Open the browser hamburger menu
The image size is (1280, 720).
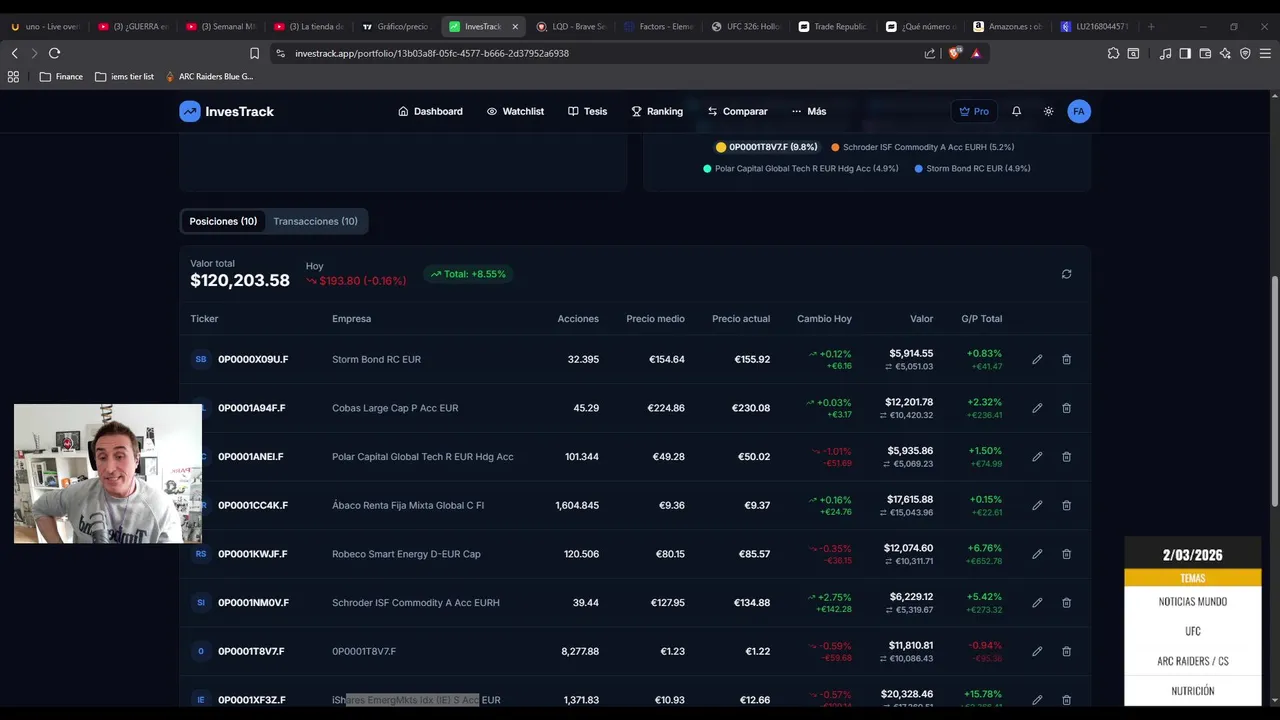(x=1266, y=53)
